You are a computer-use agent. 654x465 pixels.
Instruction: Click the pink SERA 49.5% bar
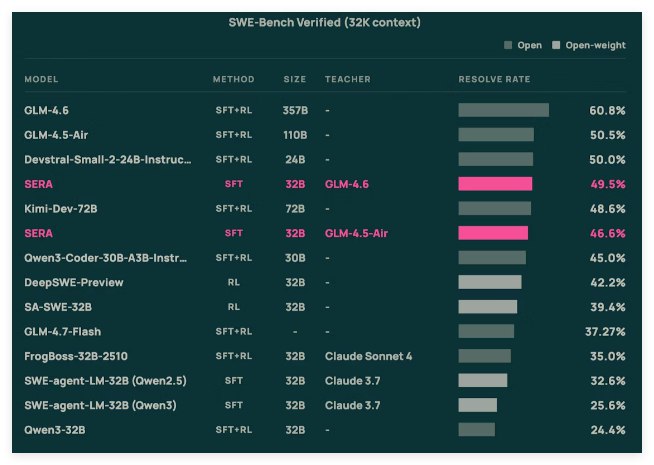point(495,184)
